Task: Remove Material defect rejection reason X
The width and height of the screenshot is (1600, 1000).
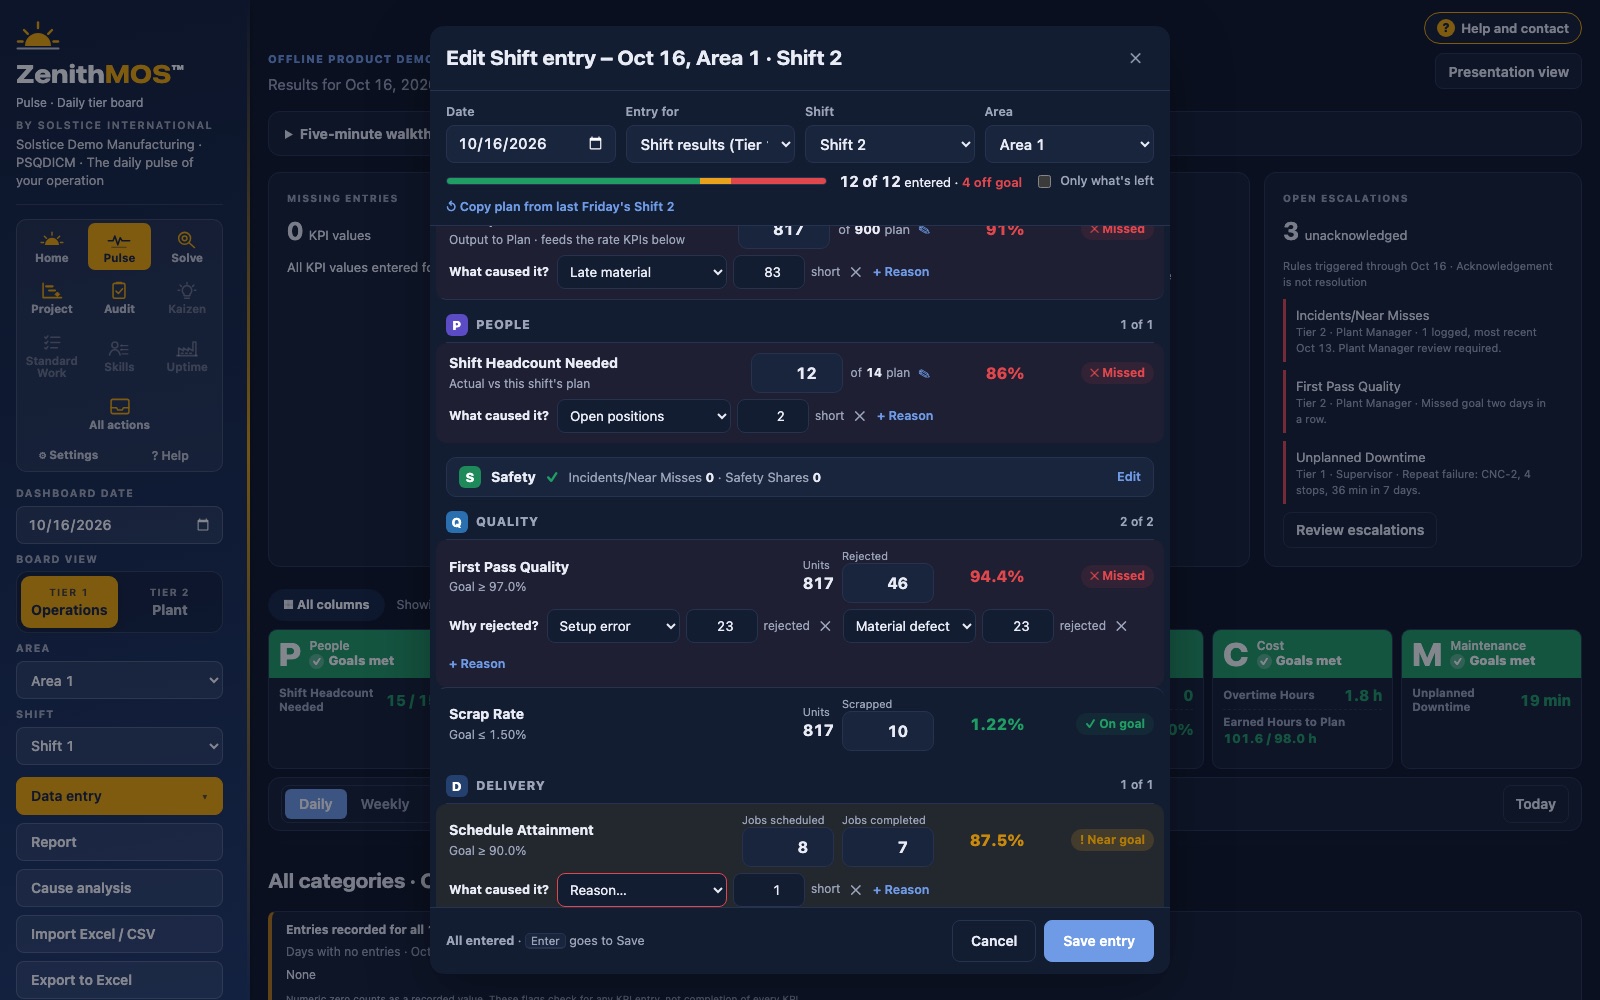Action: 1121,626
